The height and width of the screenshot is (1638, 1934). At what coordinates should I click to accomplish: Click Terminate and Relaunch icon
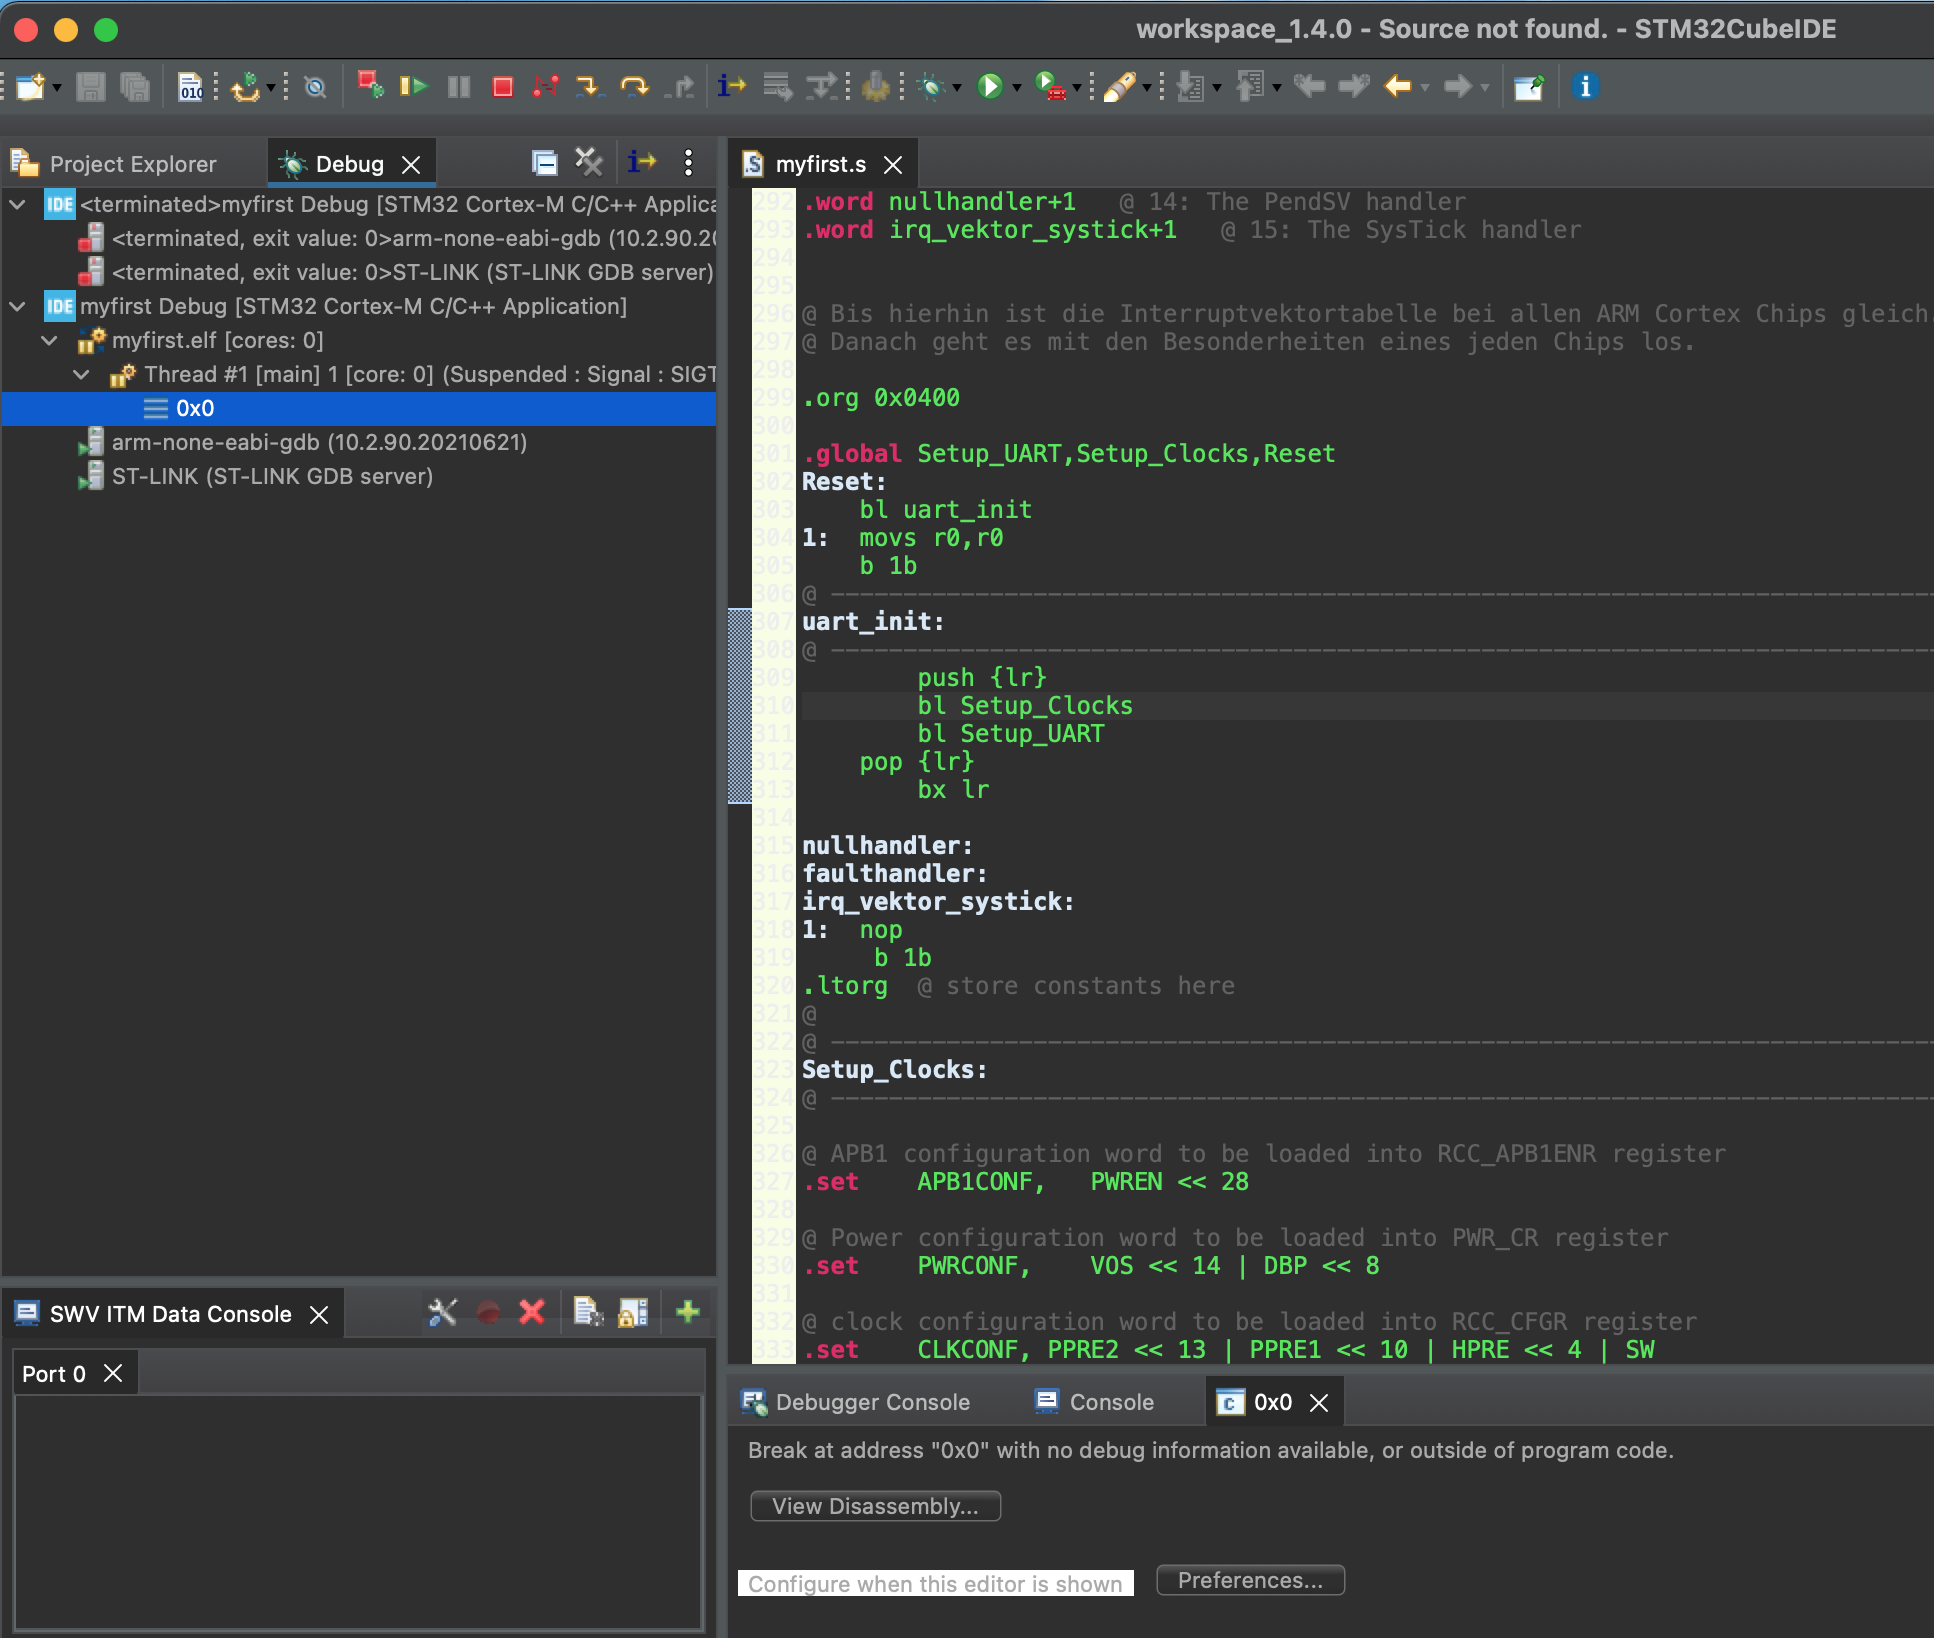click(x=371, y=87)
